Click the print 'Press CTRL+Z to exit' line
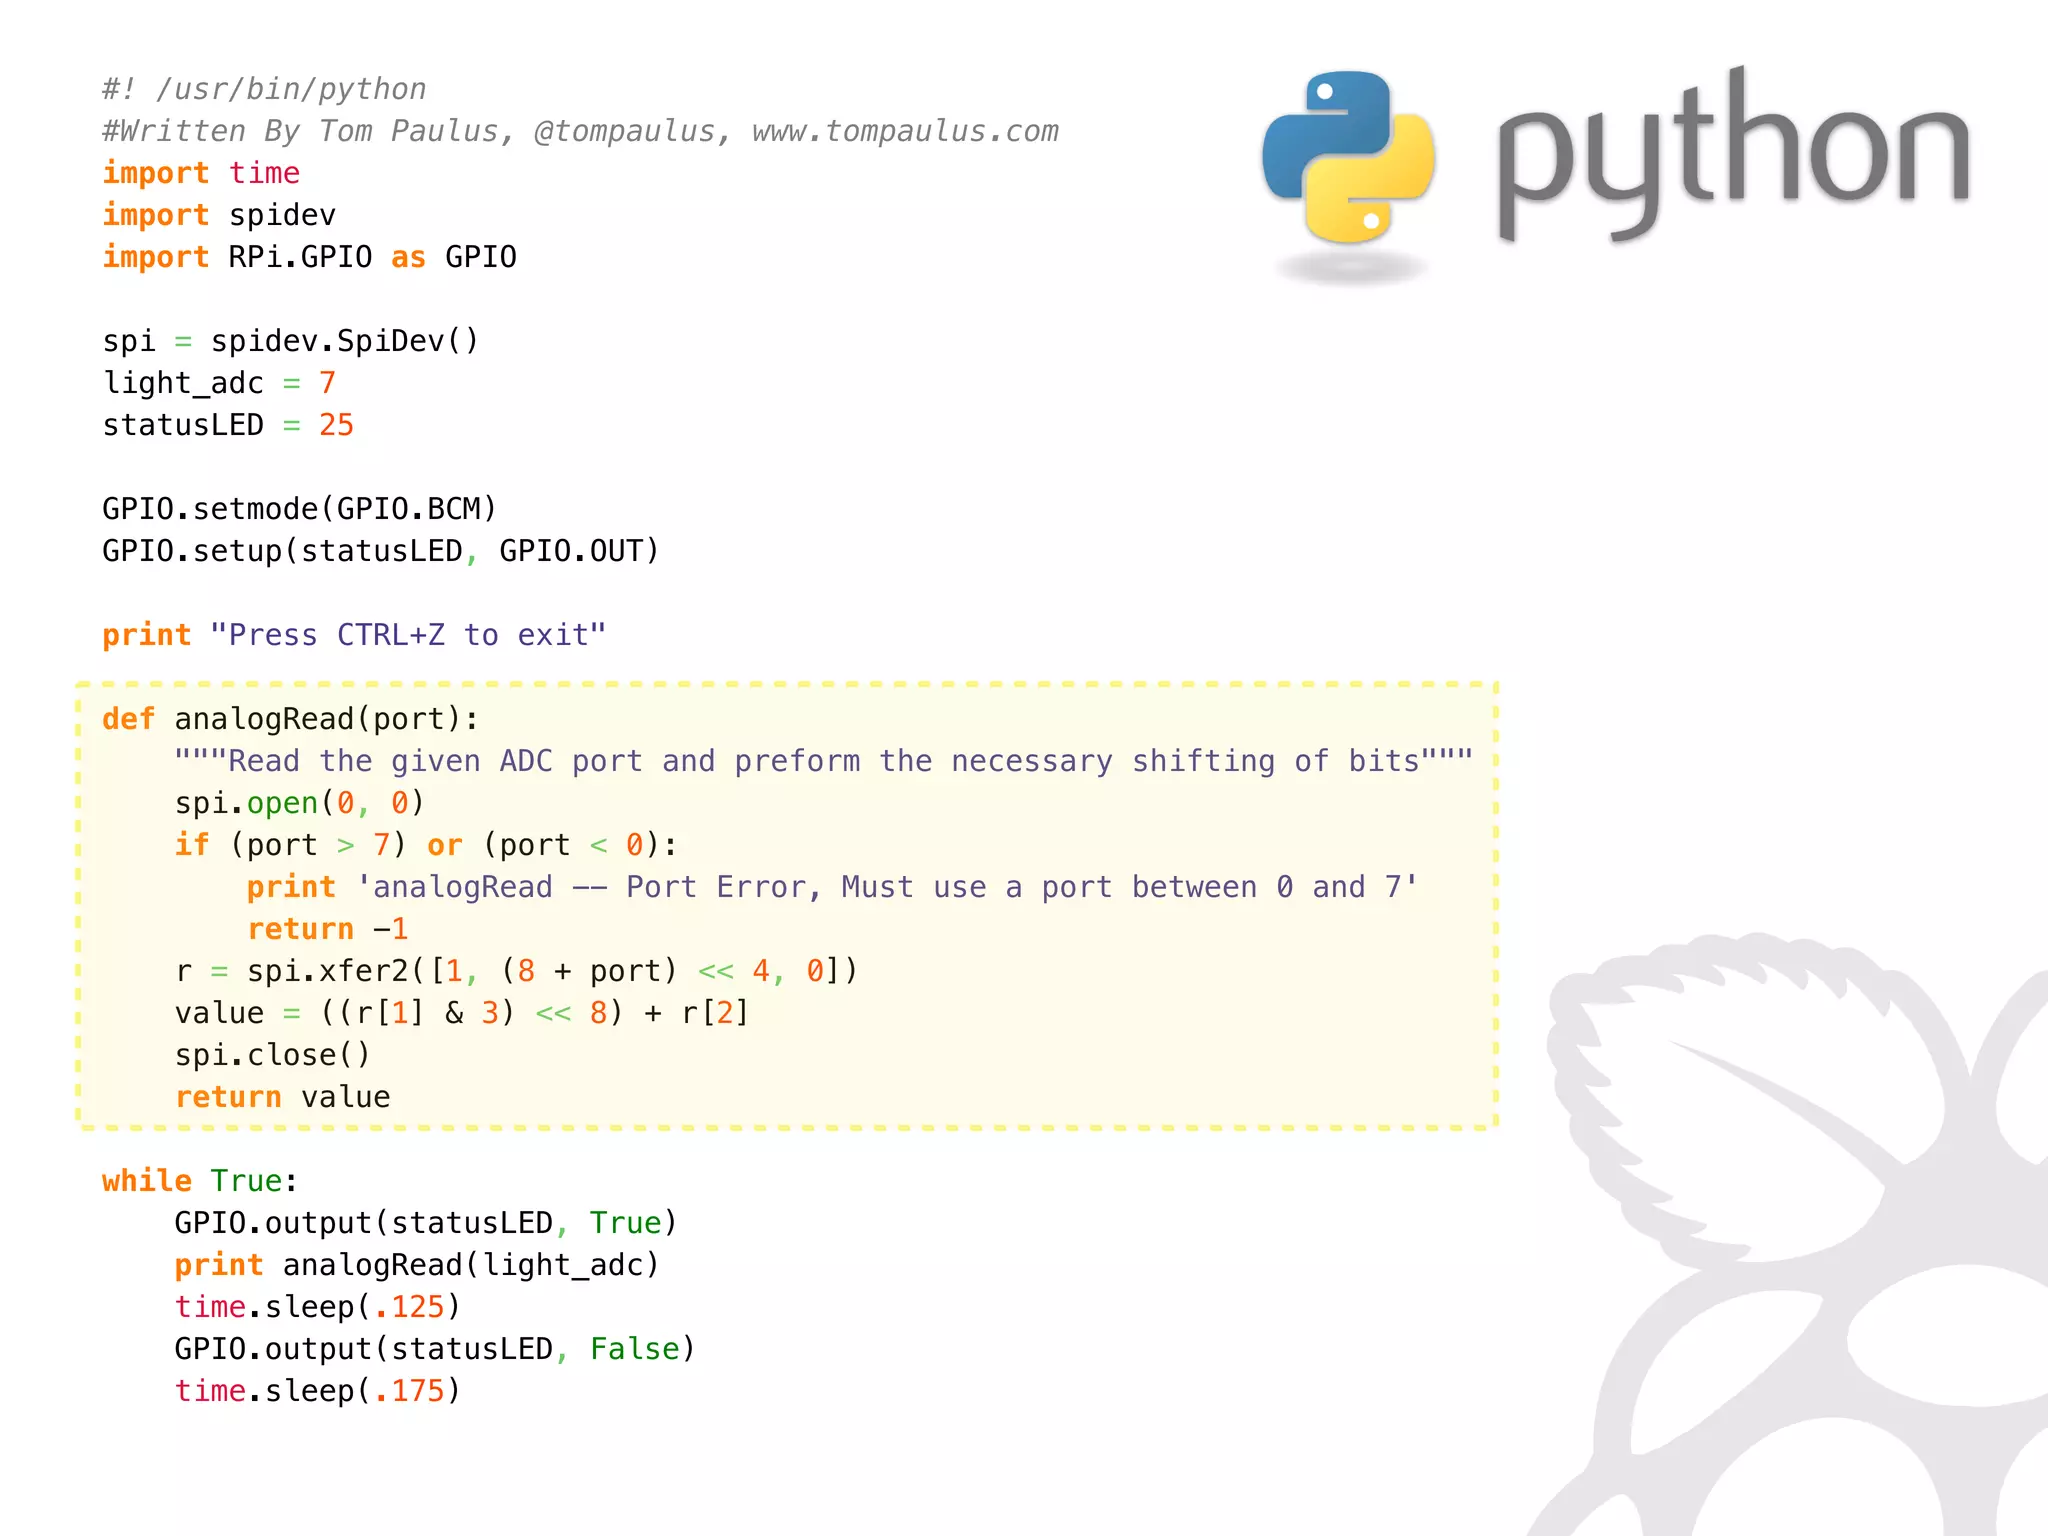Screen dimensions: 2048x1536 pos(354,635)
